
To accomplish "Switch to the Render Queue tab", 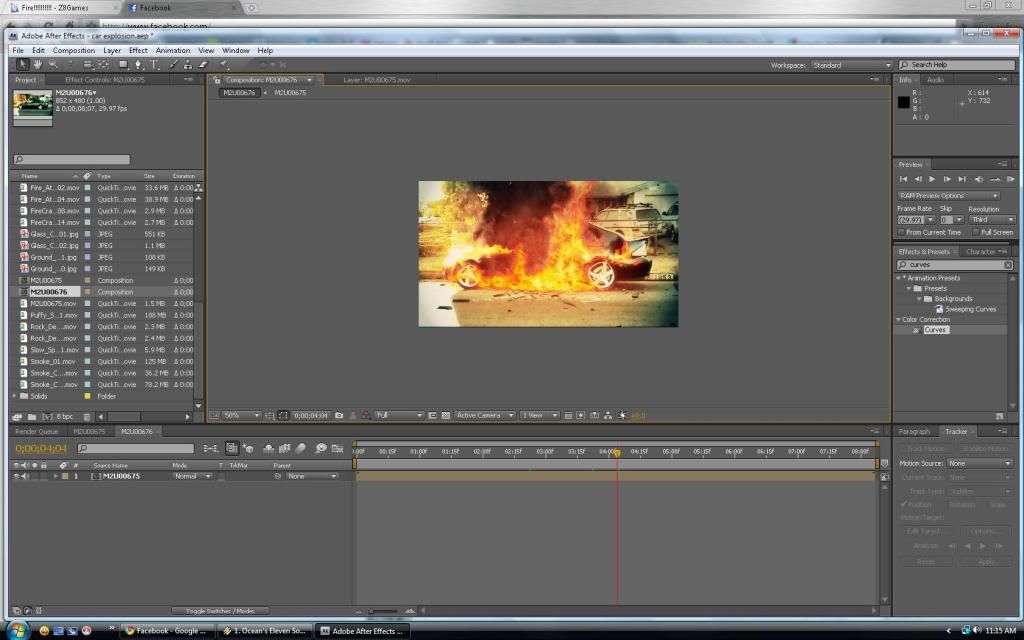I will pos(36,432).
